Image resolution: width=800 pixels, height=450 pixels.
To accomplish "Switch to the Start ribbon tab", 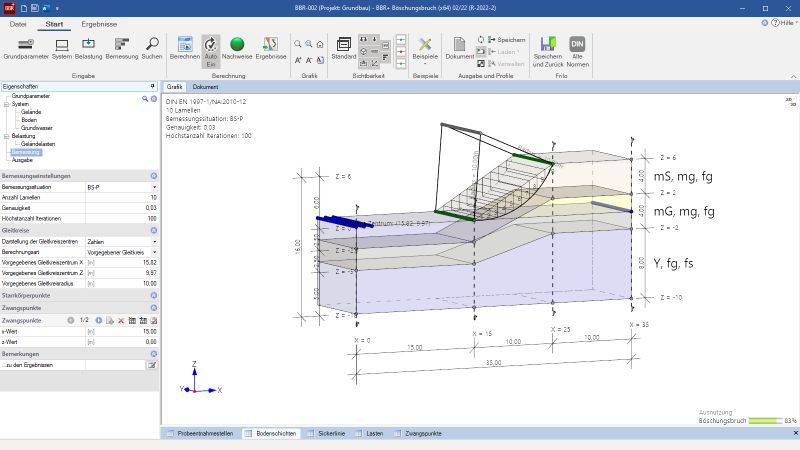I will [x=54, y=24].
